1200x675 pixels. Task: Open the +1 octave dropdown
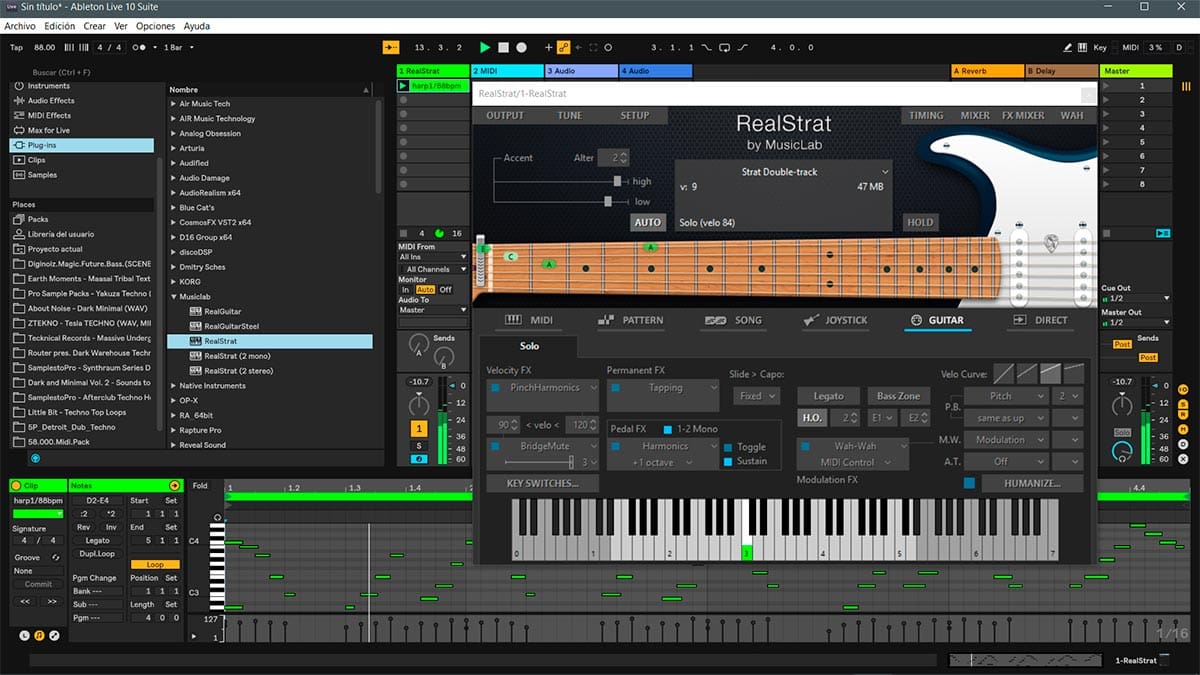(664, 462)
